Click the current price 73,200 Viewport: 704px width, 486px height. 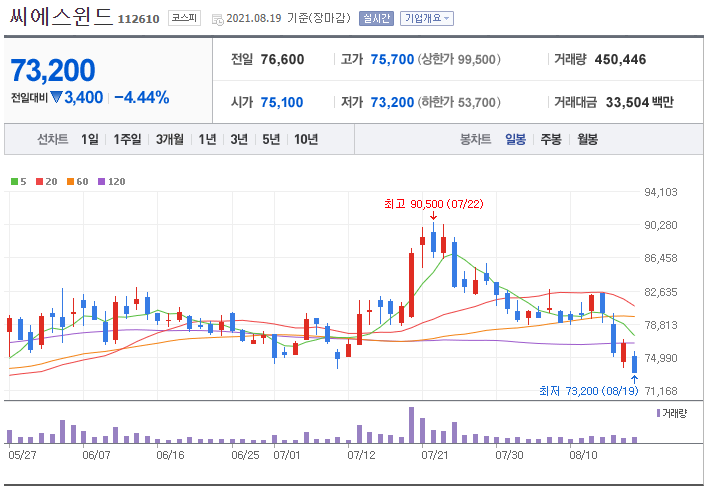(x=53, y=71)
